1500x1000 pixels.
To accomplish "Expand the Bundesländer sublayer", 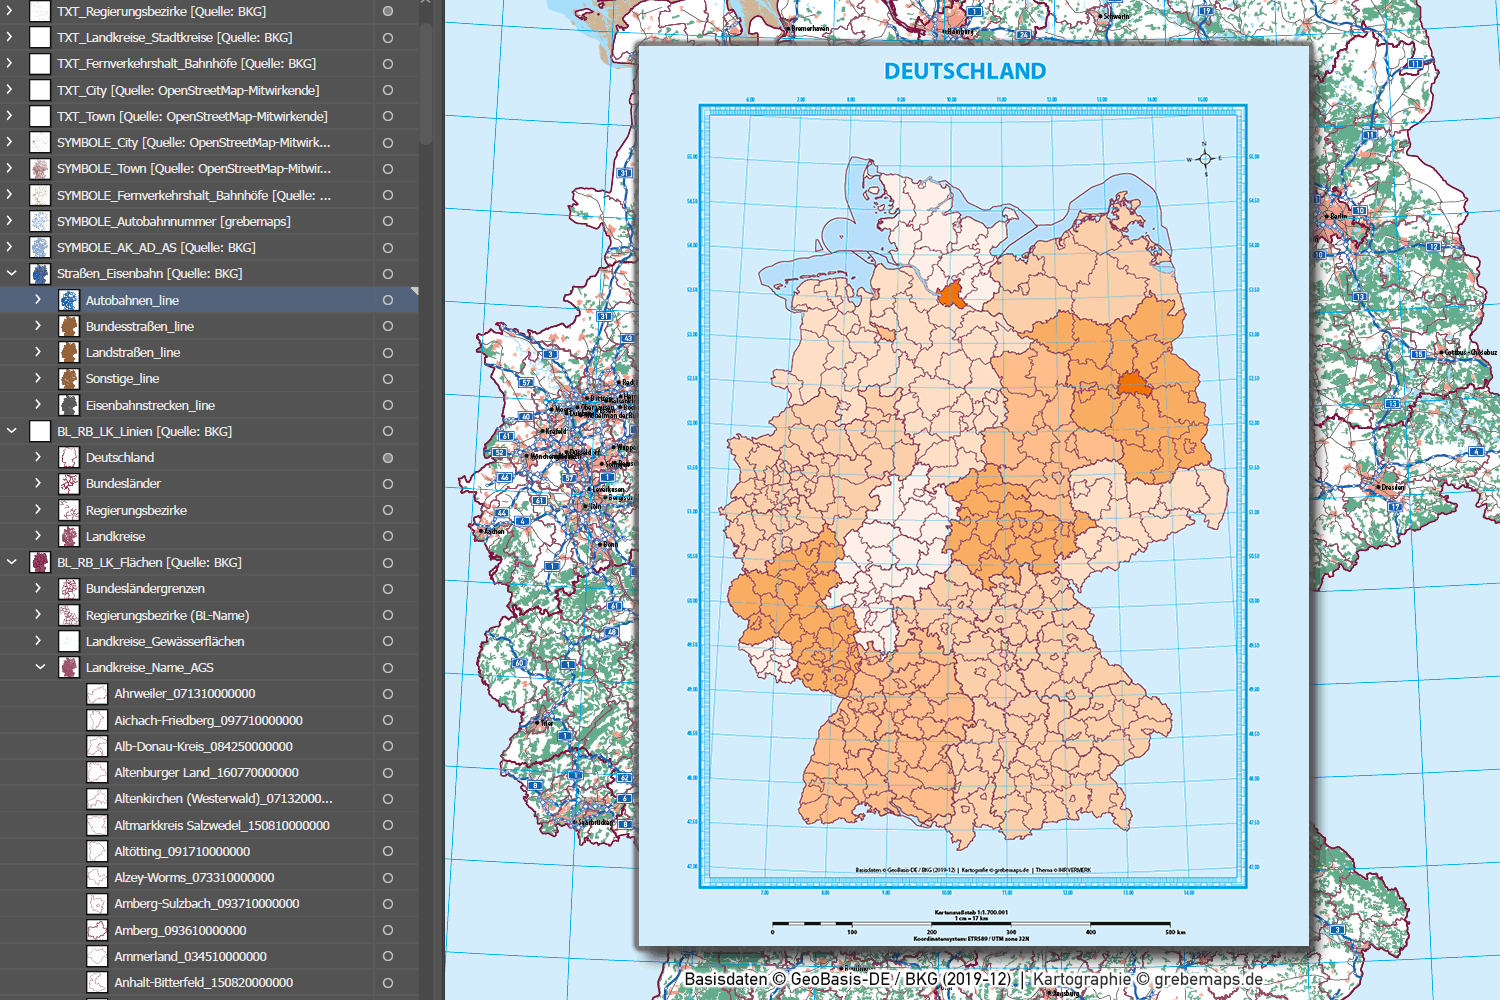I will pos(38,483).
